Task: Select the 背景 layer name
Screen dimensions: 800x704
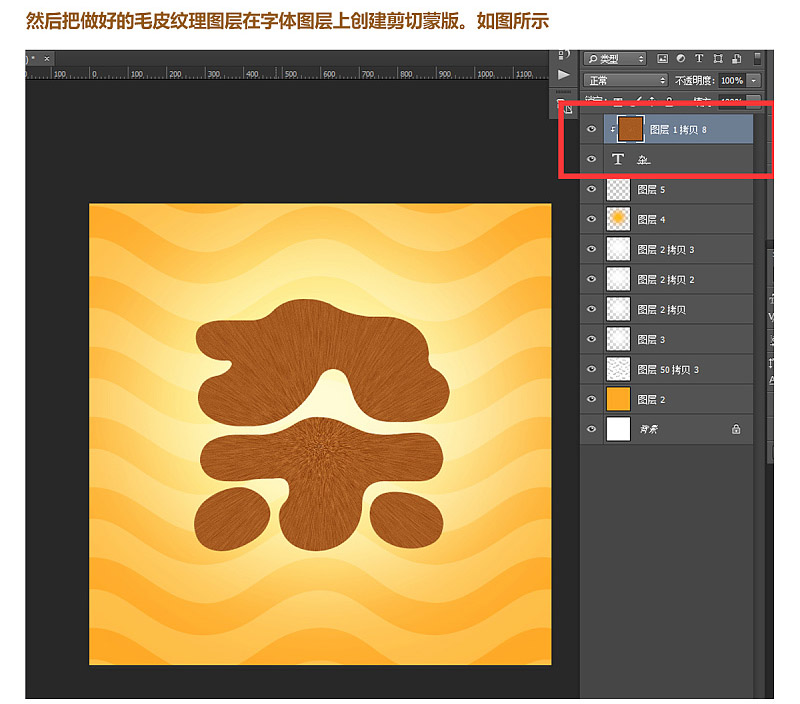Action: (648, 430)
